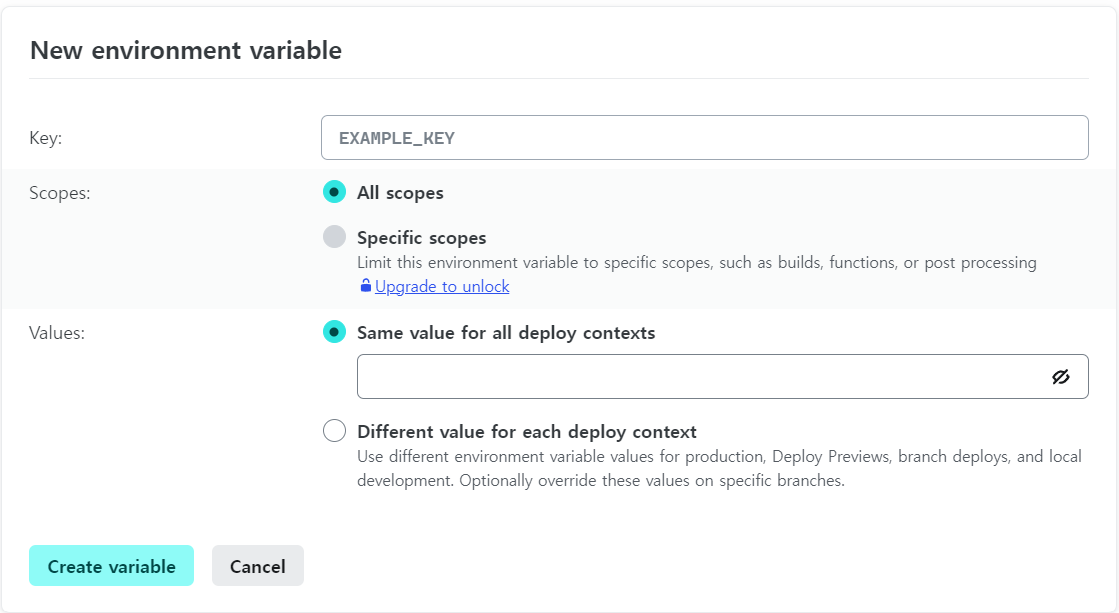Screen dimensions: 1119x613
Task: Click the "Specific scopes" label text
Action: 421,238
